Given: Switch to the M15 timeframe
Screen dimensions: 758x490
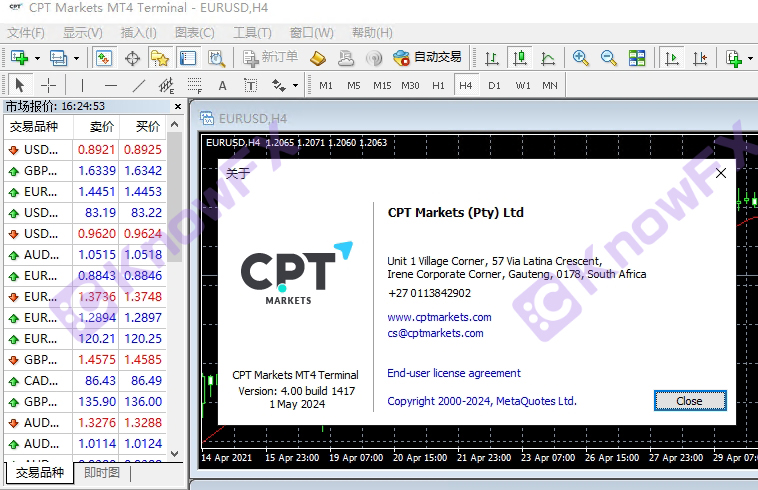Looking at the screenshot, I should 382,86.
